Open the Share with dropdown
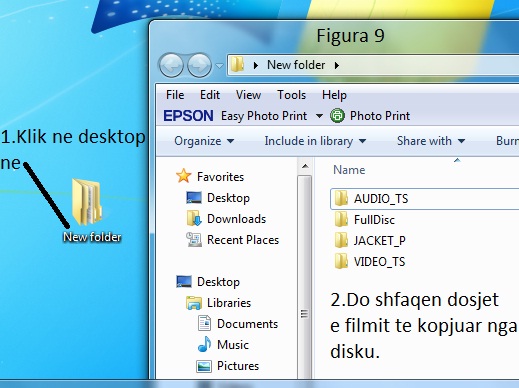Viewport: 519px width, 388px height. [x=431, y=141]
